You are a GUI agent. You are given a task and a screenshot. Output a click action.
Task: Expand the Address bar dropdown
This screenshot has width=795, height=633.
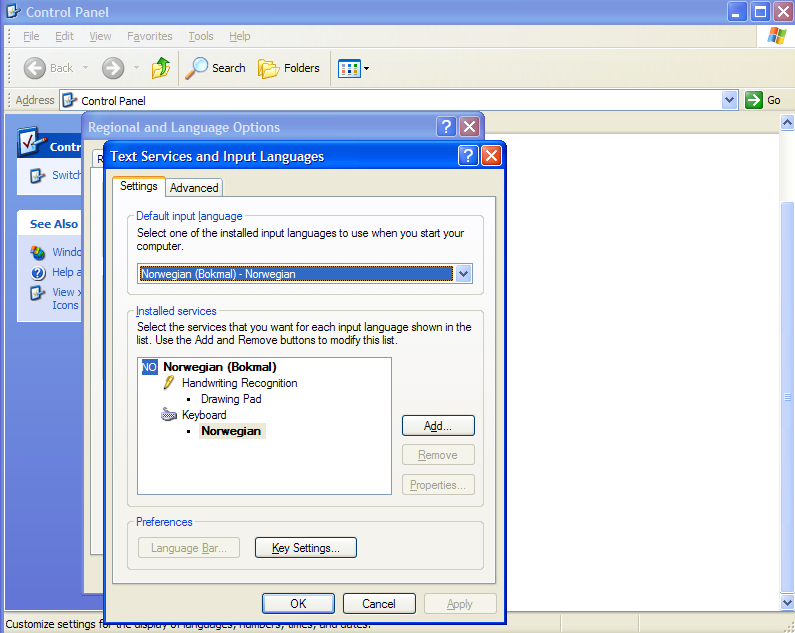click(x=729, y=100)
